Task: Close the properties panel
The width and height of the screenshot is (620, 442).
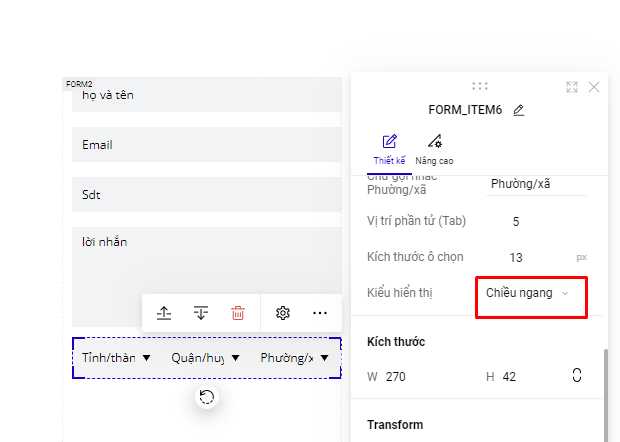Action: tap(594, 87)
